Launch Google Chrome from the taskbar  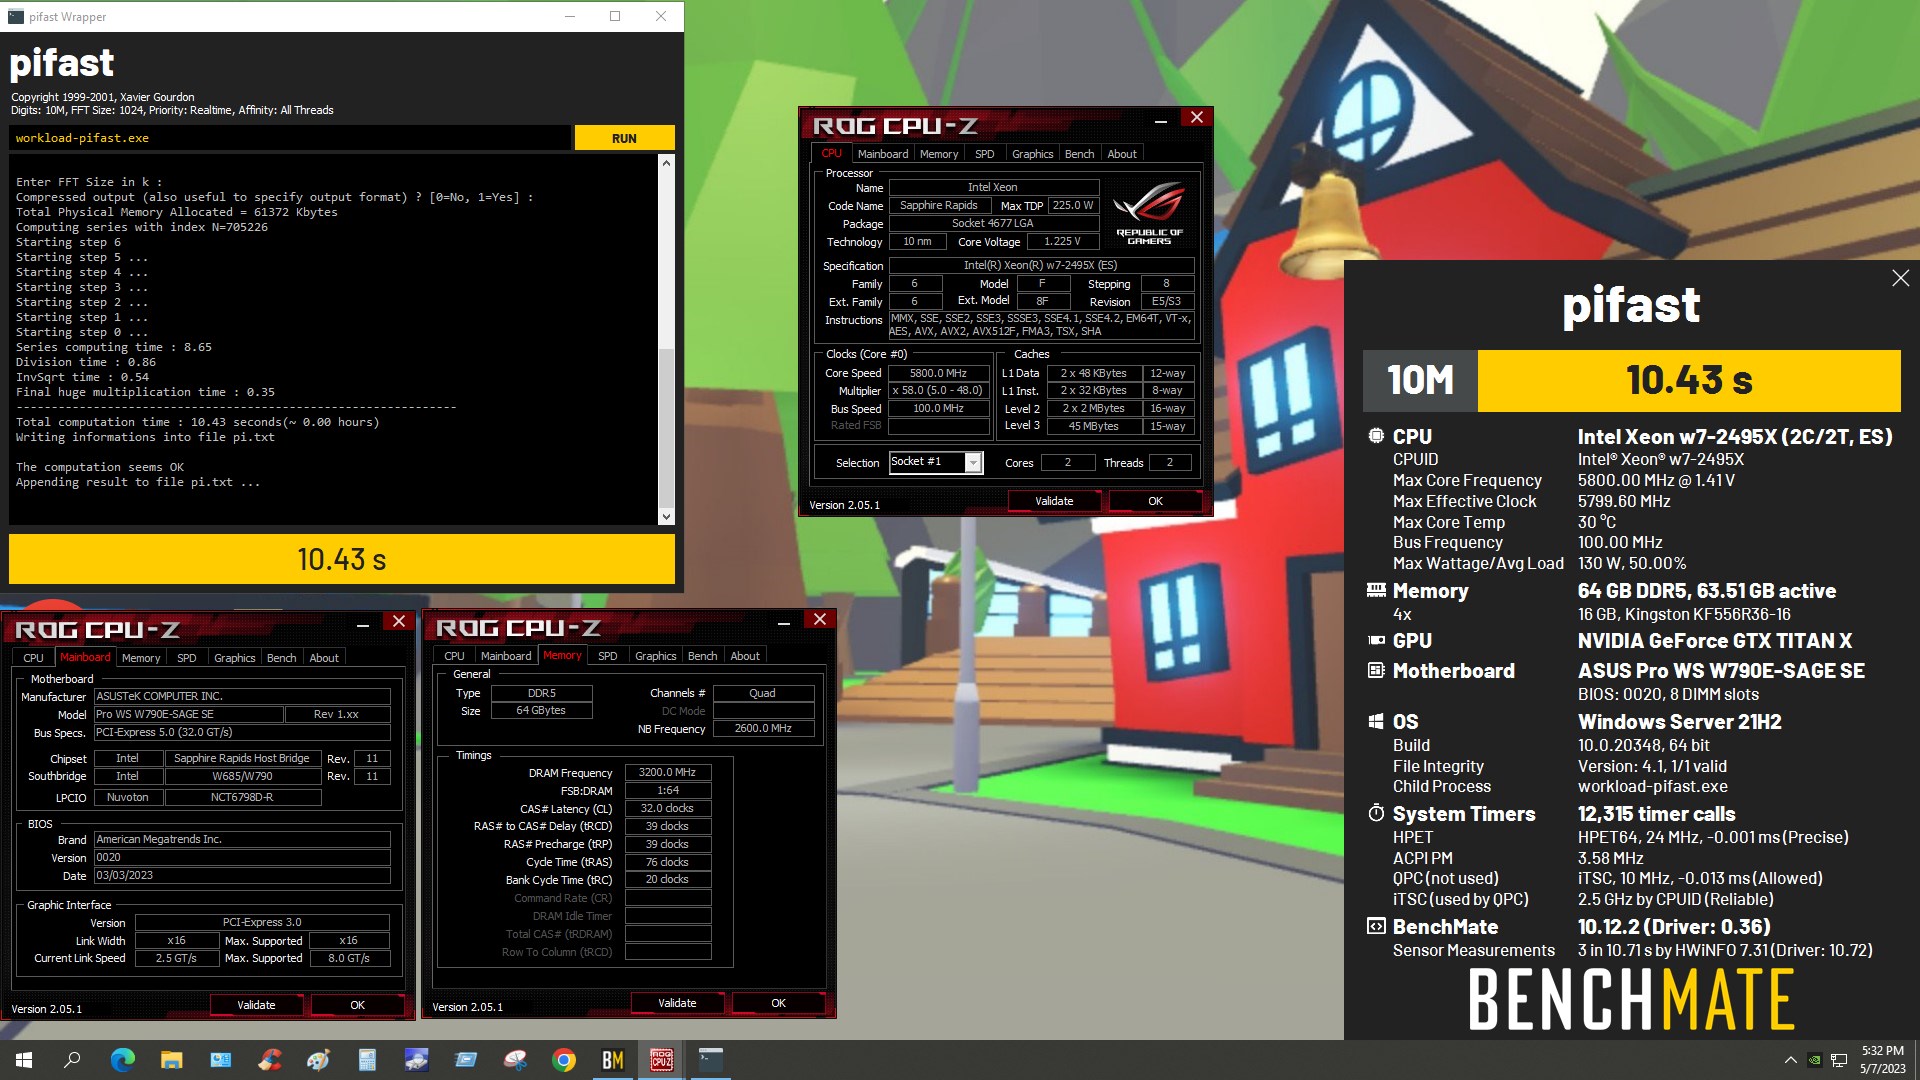(x=563, y=1060)
